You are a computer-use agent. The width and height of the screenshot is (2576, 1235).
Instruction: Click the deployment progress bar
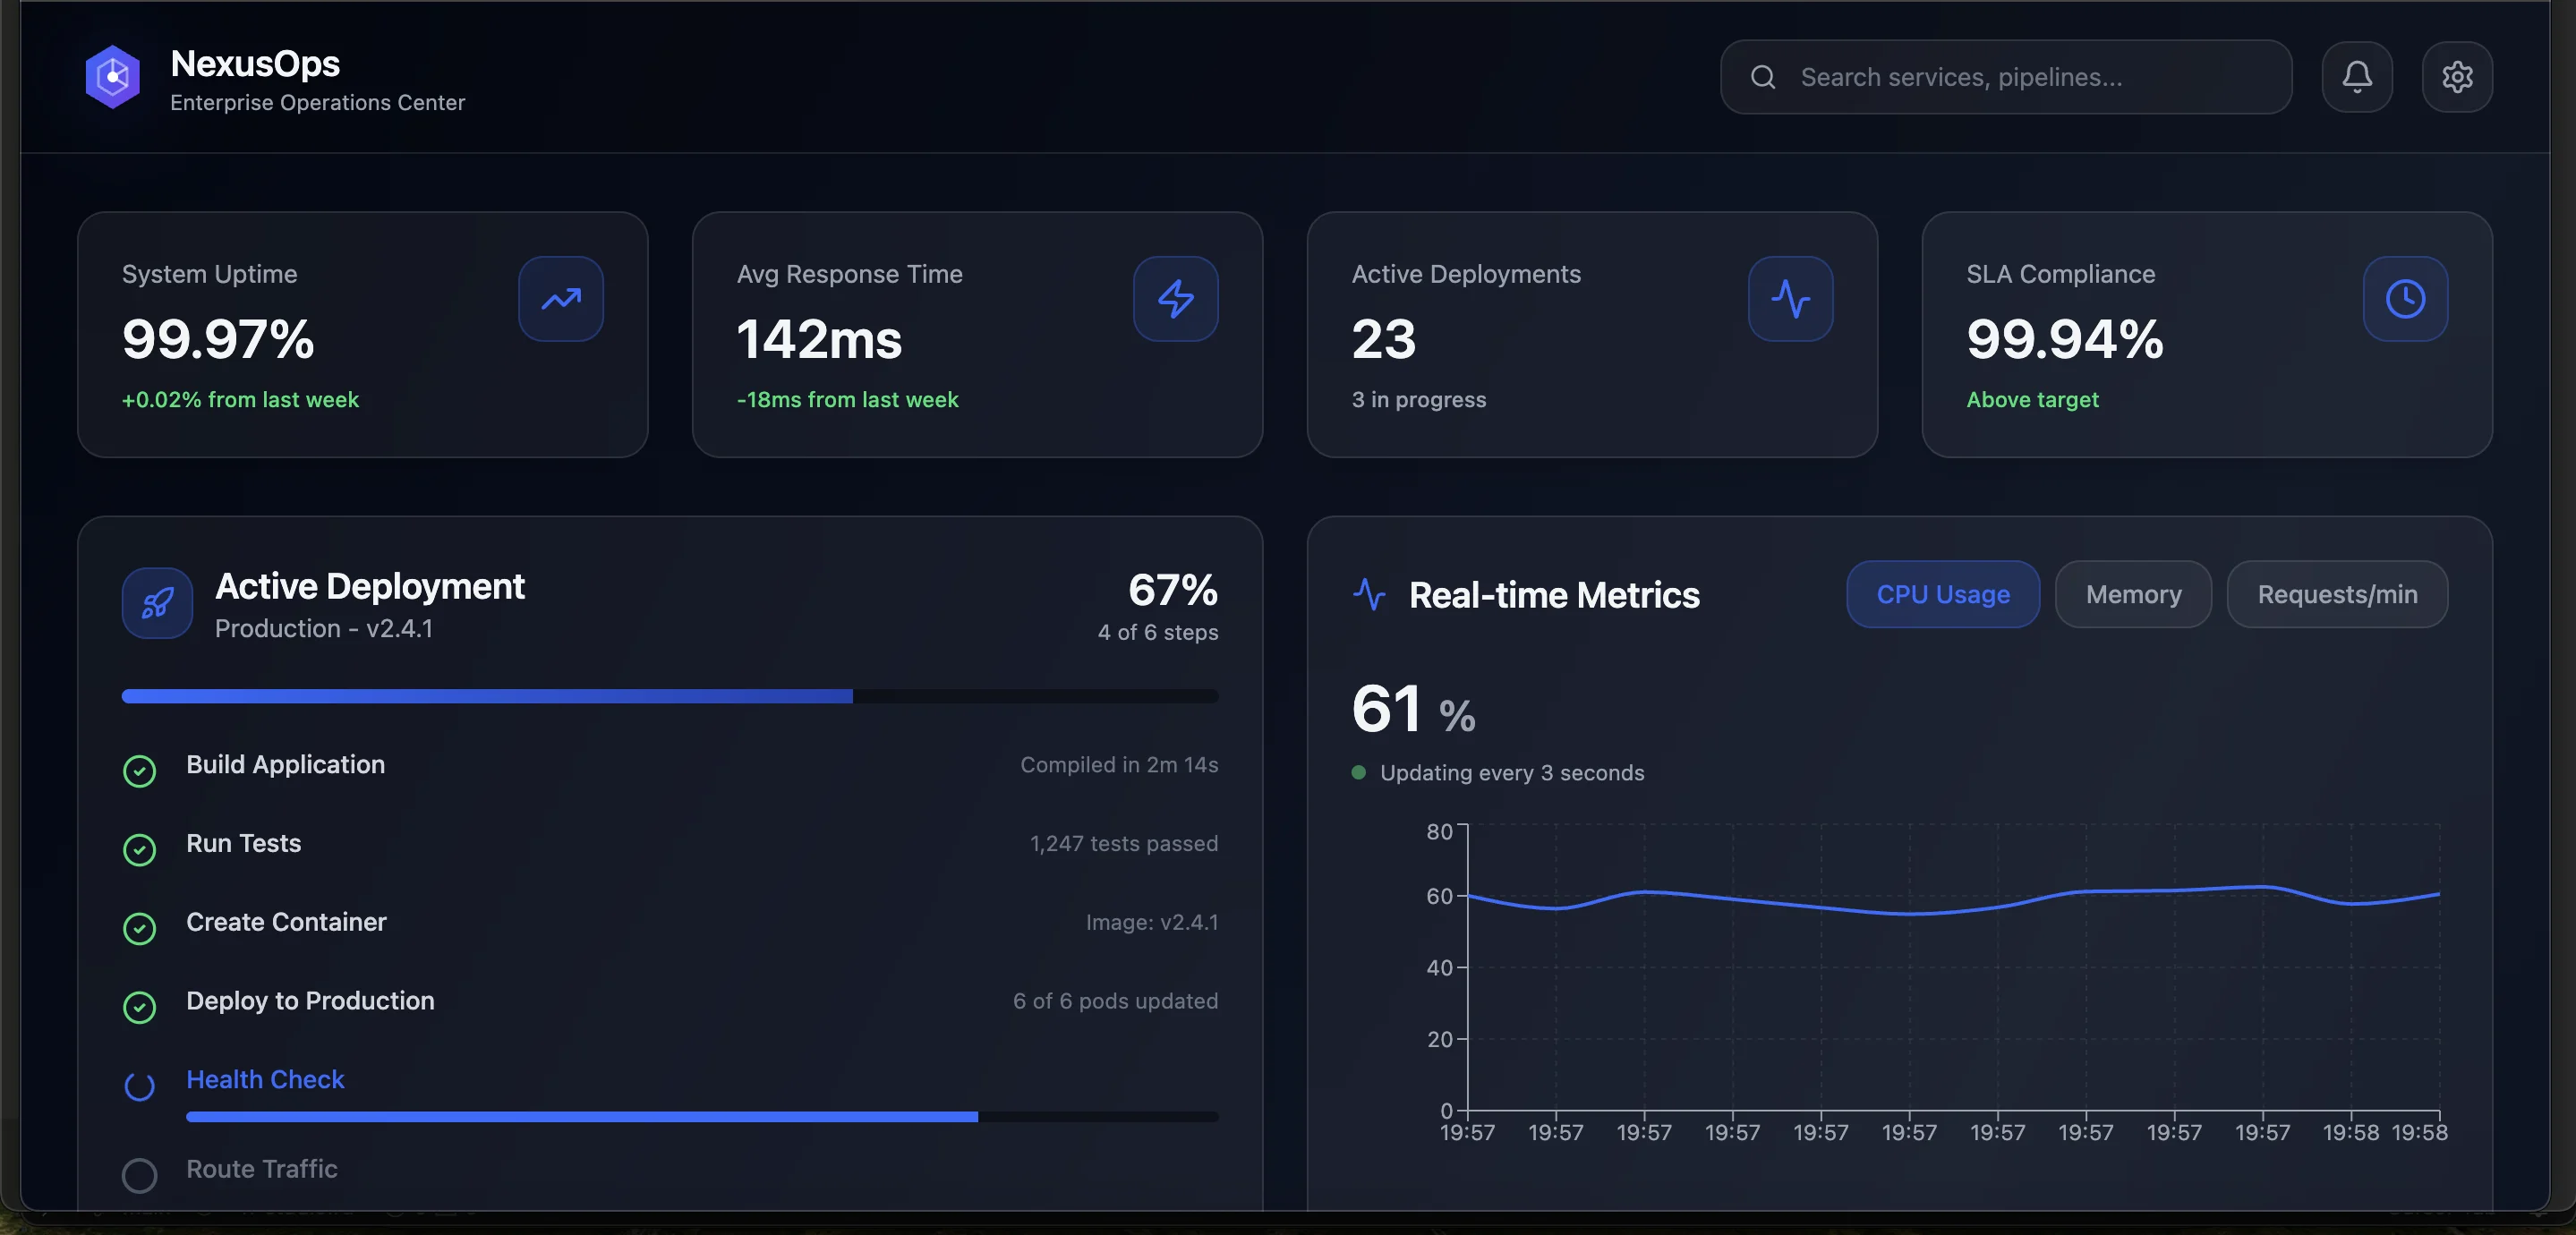670,697
